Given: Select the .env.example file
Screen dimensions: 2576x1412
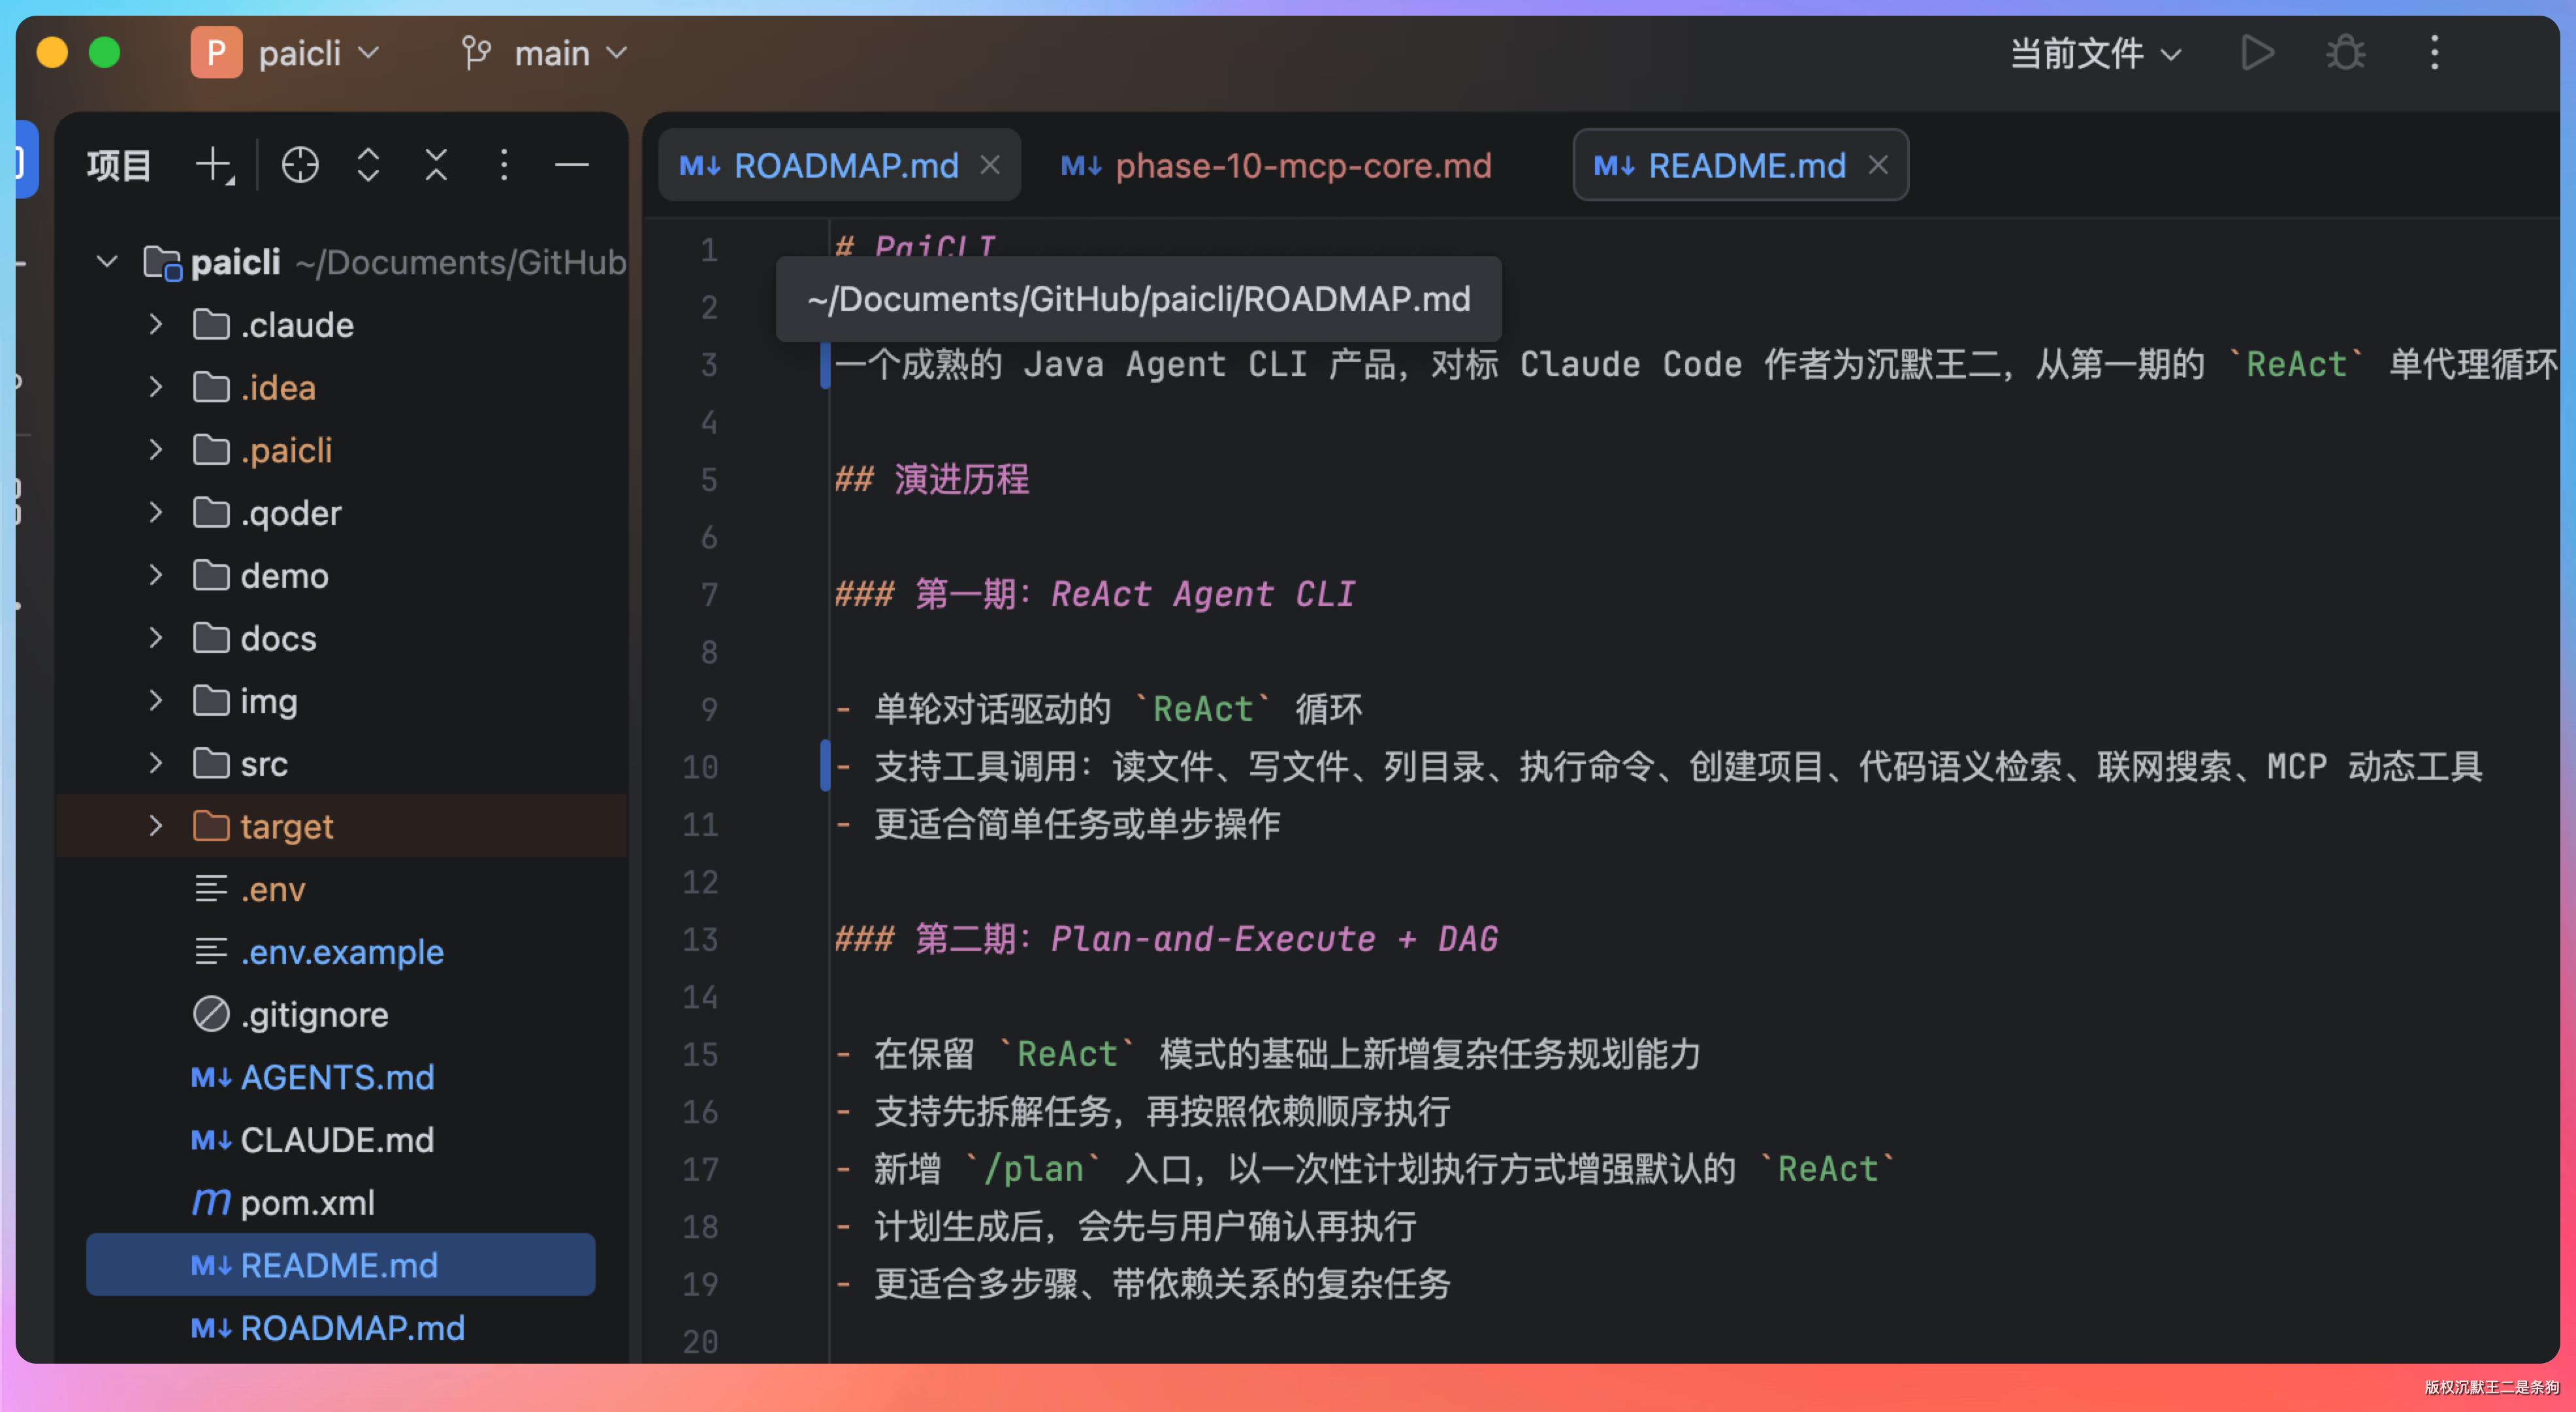Looking at the screenshot, I should tap(342, 952).
